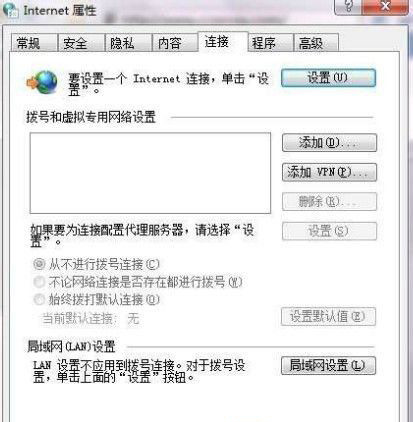
Task: Open the 隐私 tab
Action: pyautogui.click(x=128, y=43)
